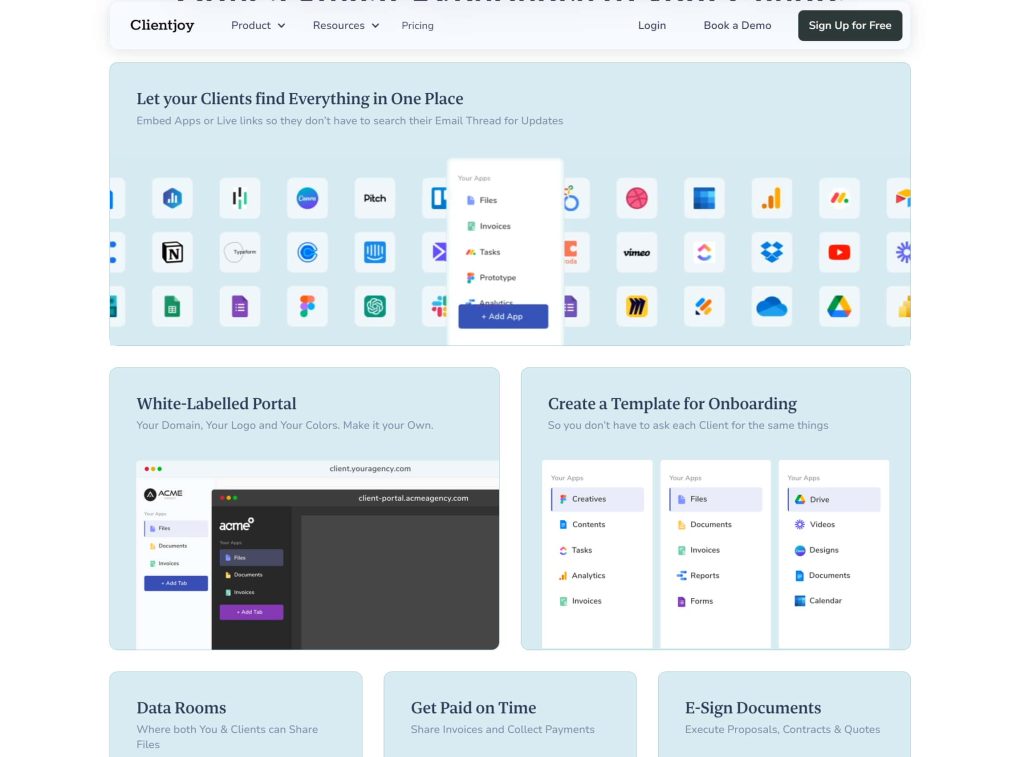
Task: Open Videos in the third template list
Action: click(815, 524)
